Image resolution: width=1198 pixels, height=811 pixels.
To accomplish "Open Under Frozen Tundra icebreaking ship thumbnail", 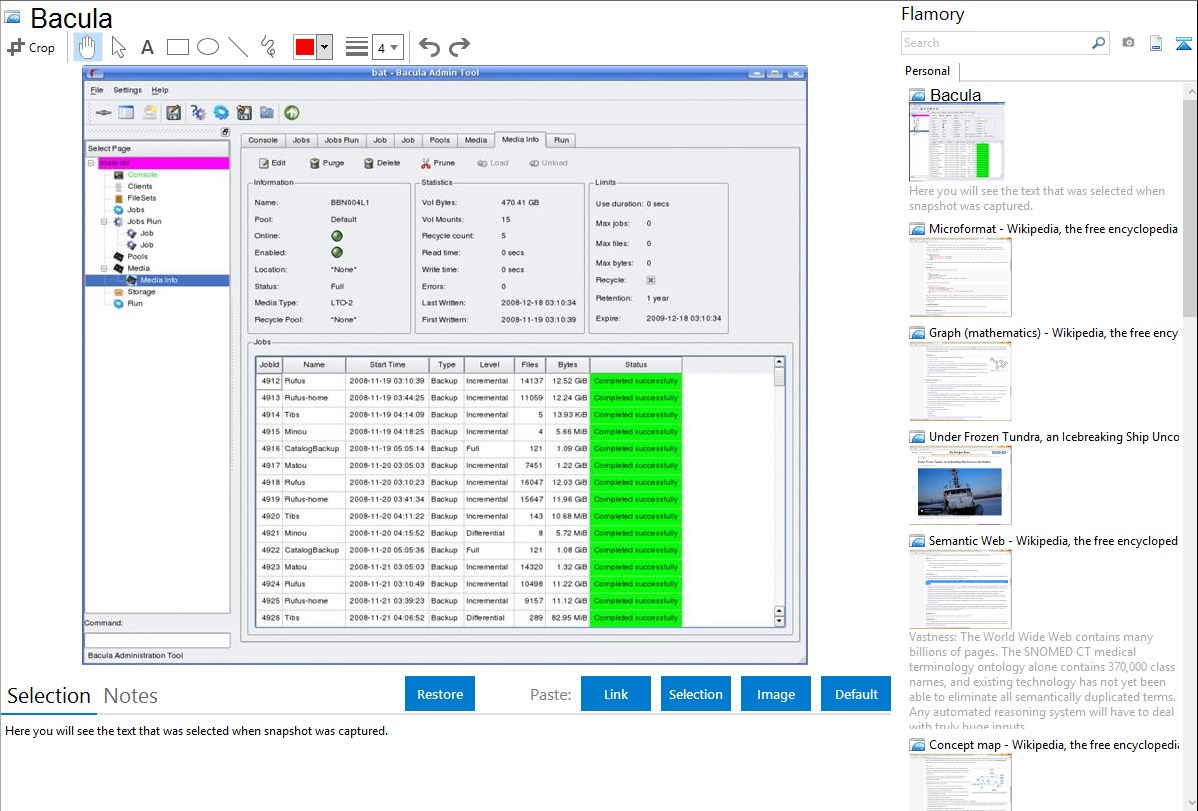I will [x=960, y=485].
